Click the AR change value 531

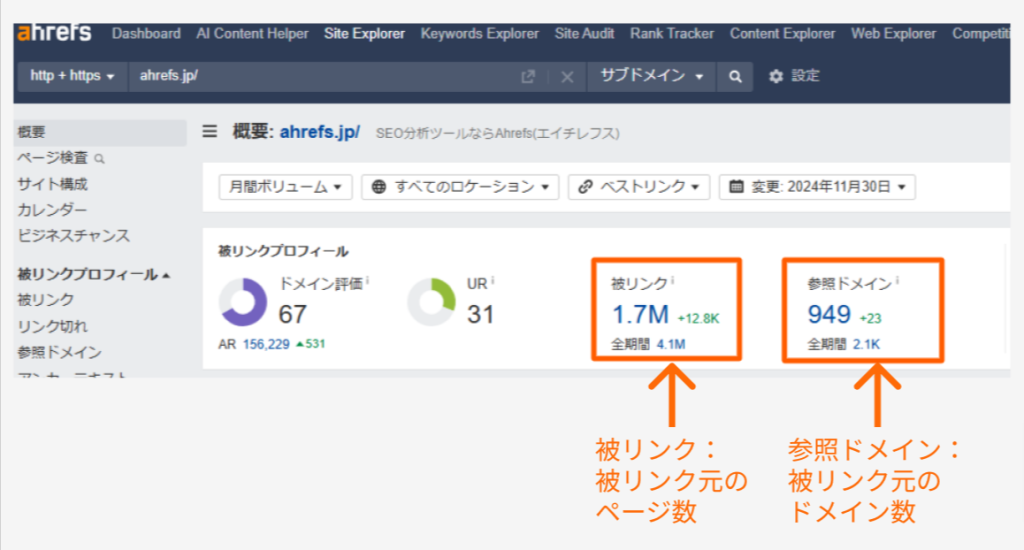point(311,344)
